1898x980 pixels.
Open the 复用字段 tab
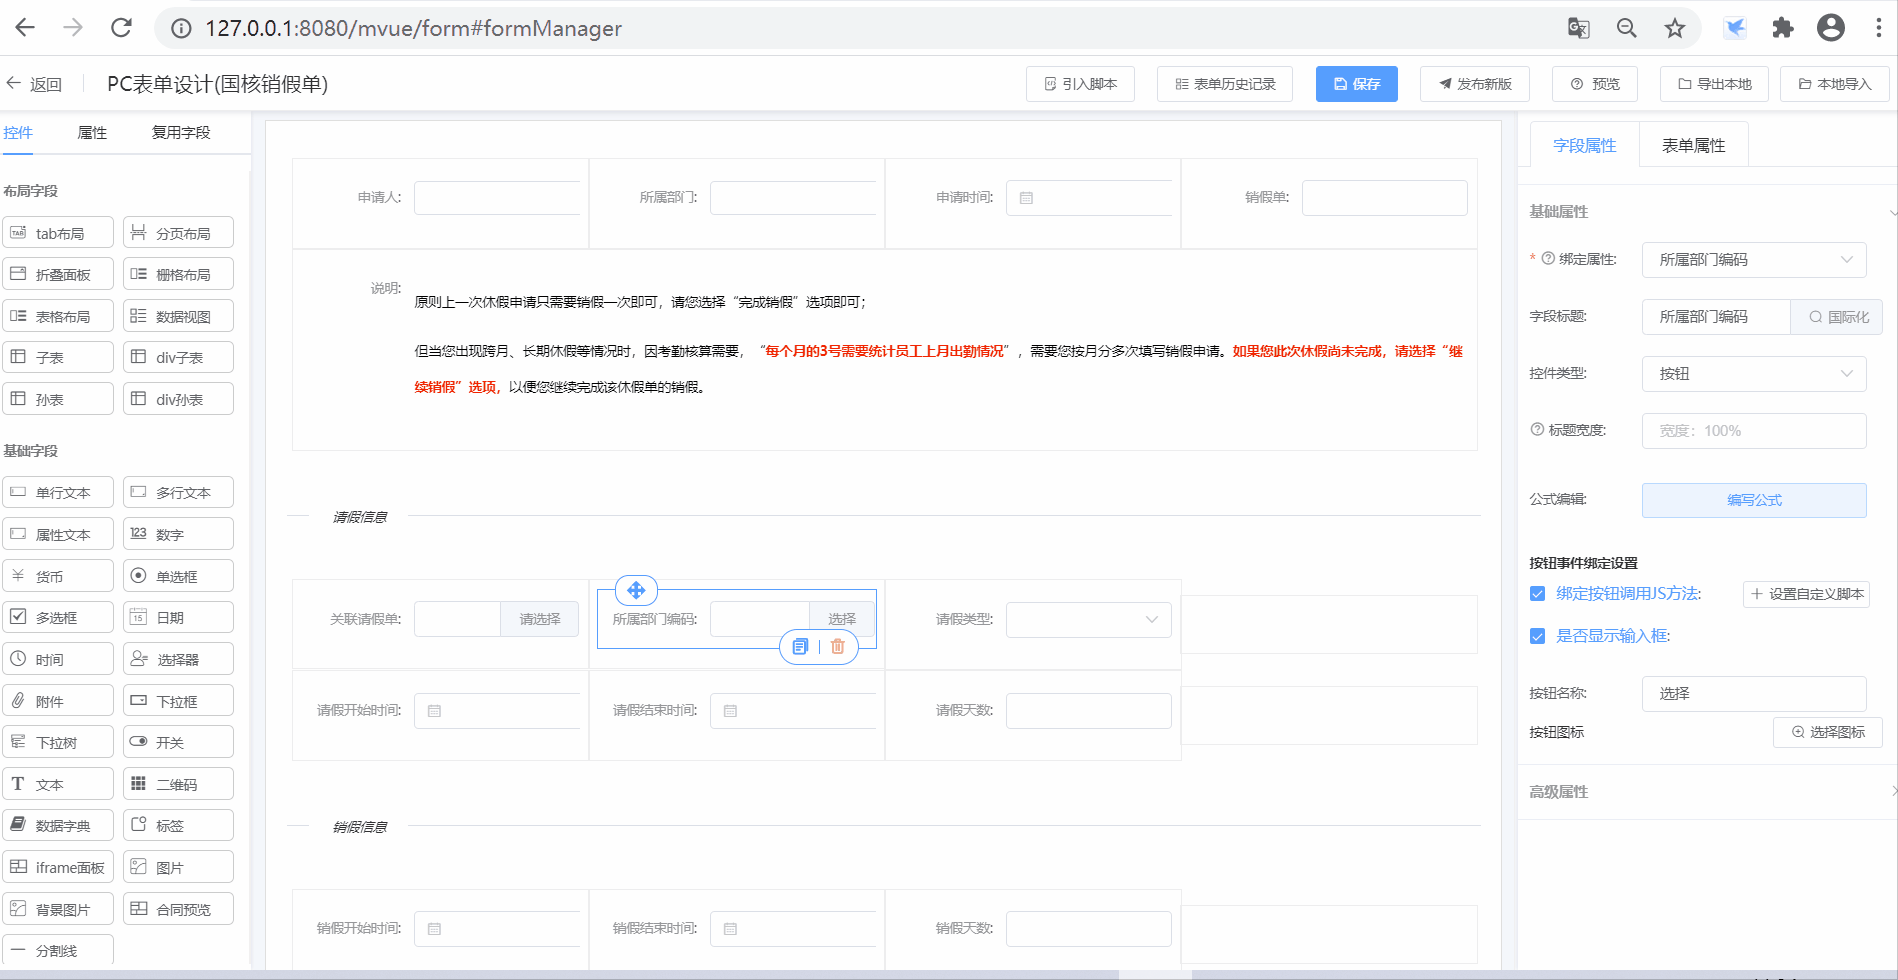click(x=181, y=133)
